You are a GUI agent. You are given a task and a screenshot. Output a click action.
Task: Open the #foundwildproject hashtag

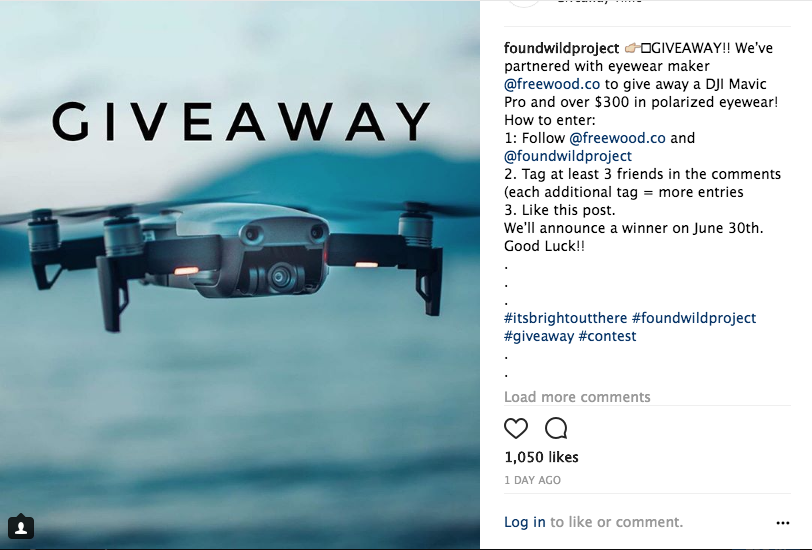click(694, 318)
